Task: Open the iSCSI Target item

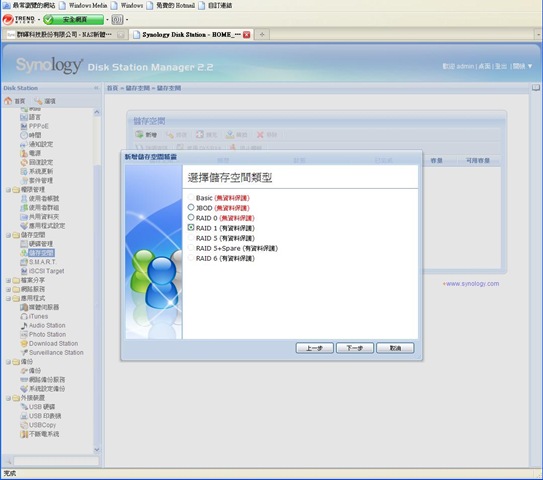Action: pos(42,271)
